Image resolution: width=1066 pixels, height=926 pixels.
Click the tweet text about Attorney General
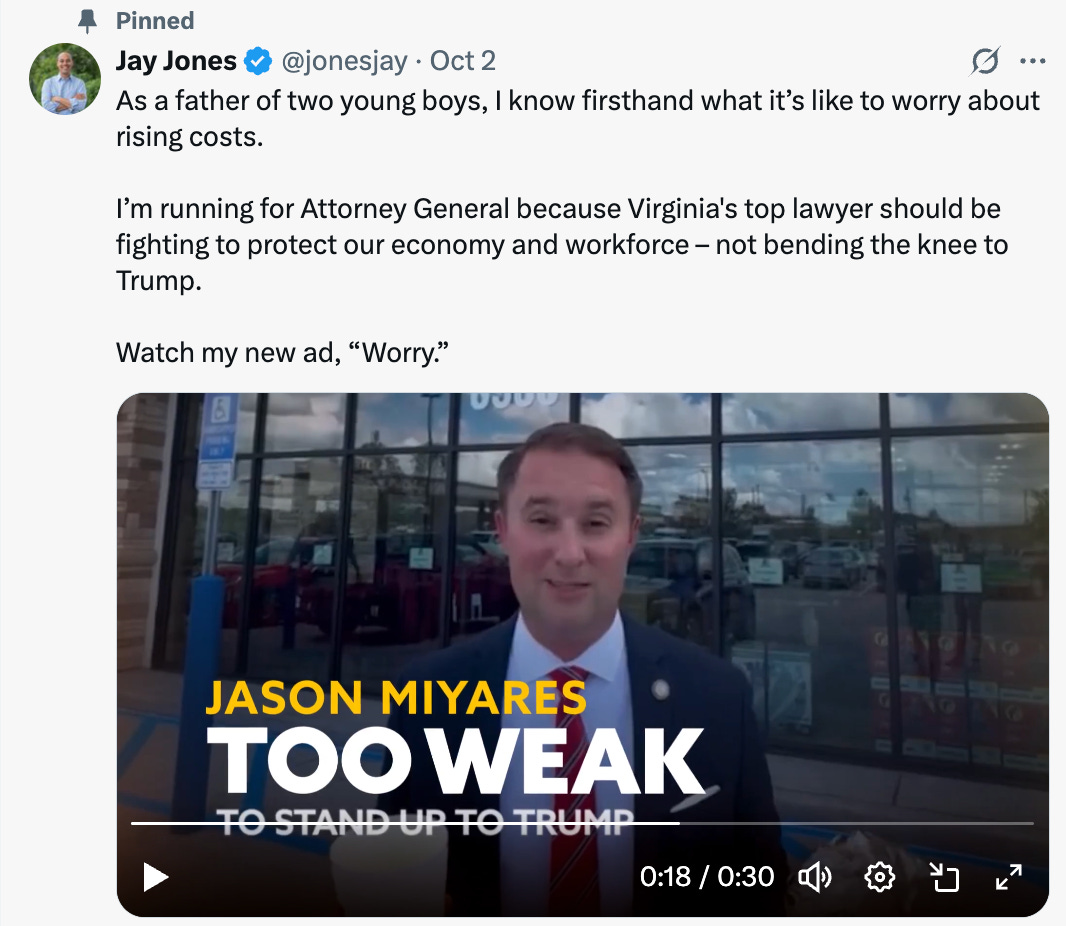[x=562, y=245]
